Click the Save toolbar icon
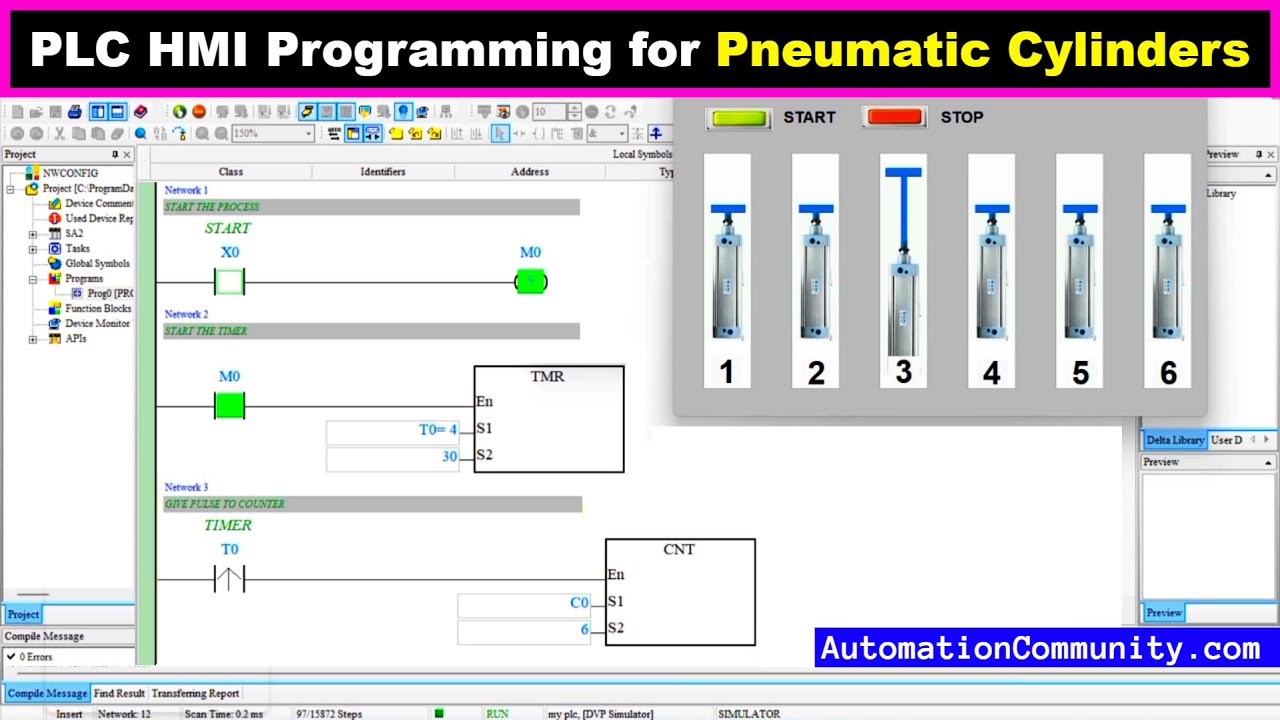This screenshot has width=1280, height=720. pyautogui.click(x=55, y=112)
